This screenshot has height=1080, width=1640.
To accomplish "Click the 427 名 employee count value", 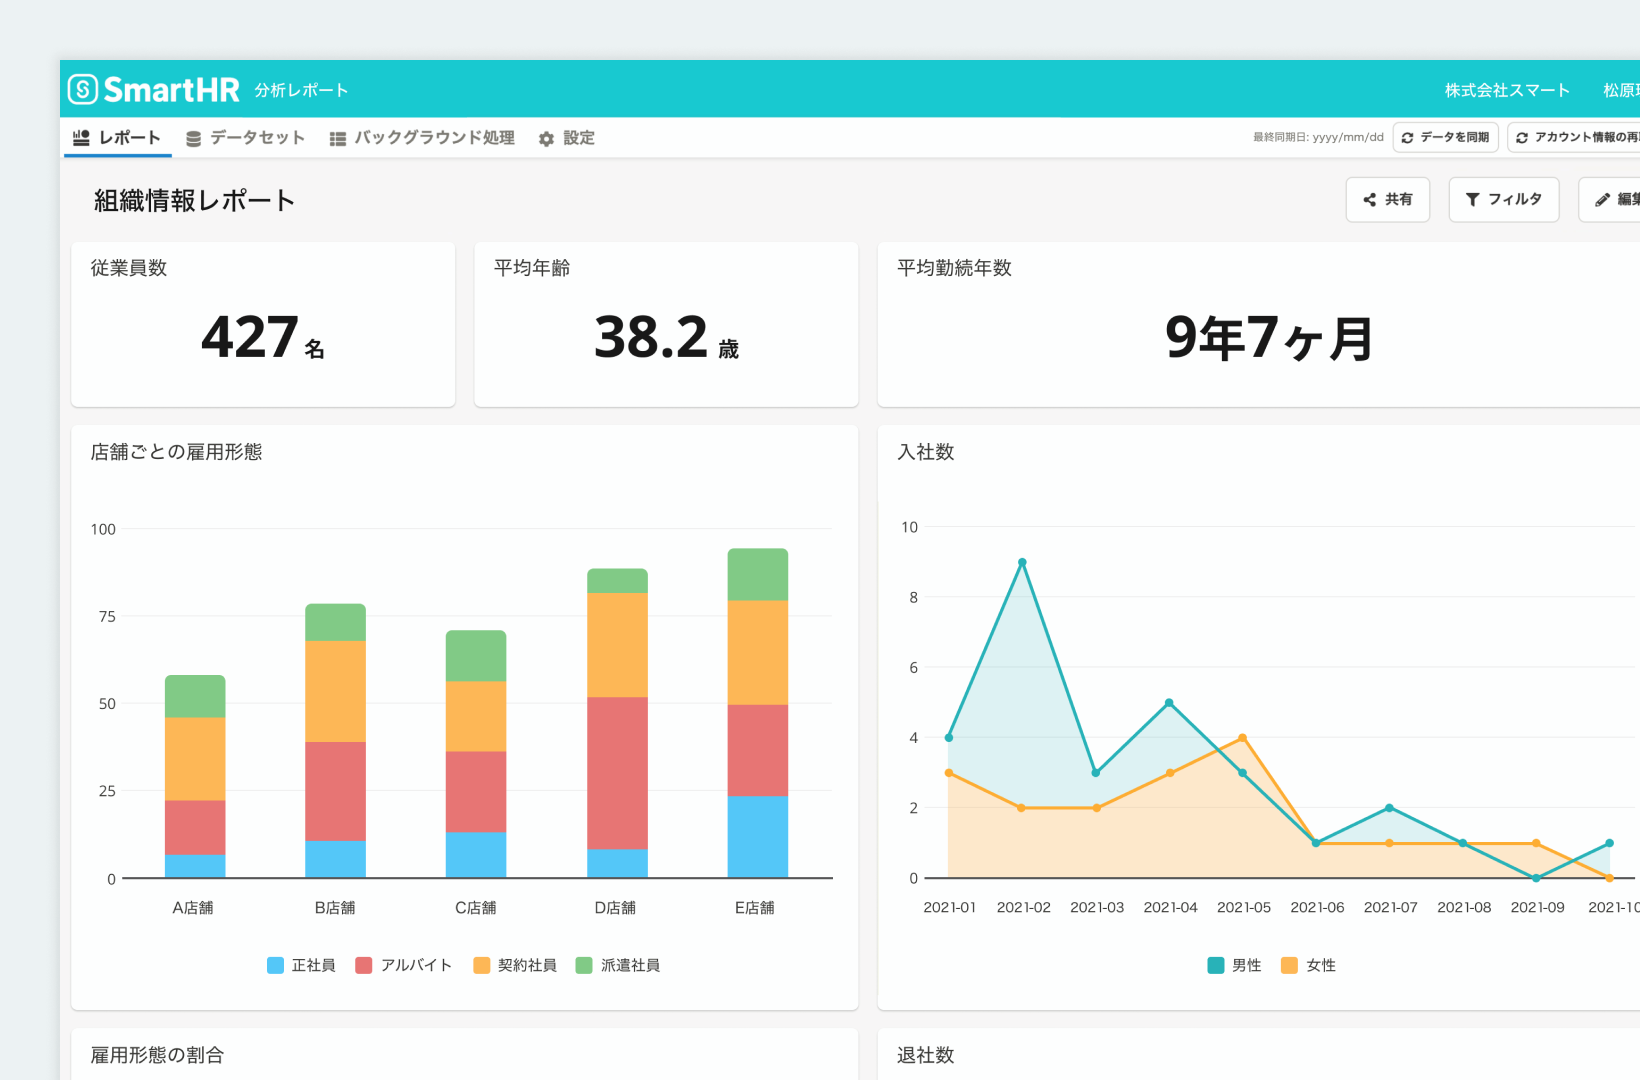I will [263, 337].
